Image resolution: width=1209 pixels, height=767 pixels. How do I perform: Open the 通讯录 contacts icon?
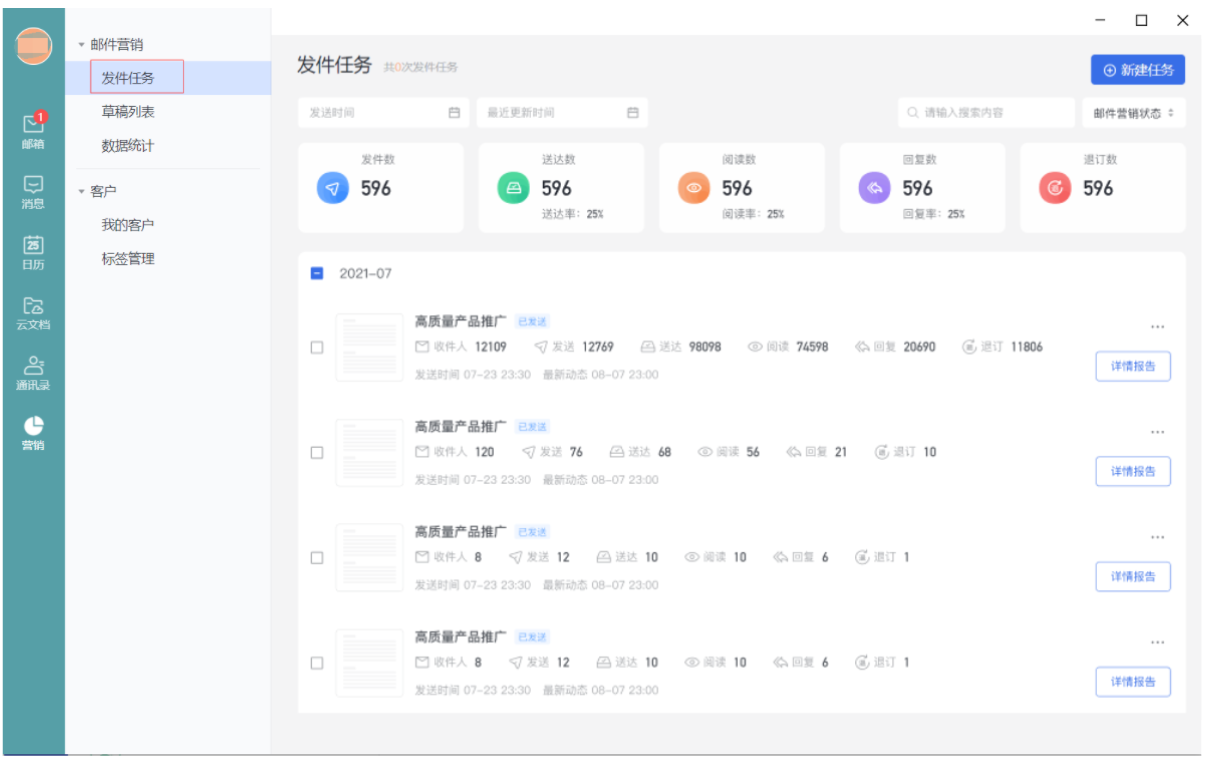coord(34,372)
